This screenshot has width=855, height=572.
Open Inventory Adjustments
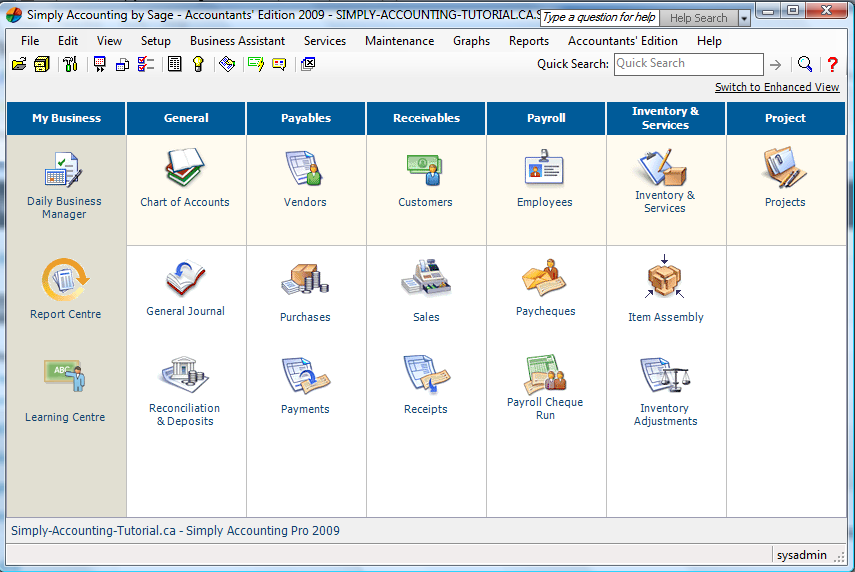(x=665, y=392)
